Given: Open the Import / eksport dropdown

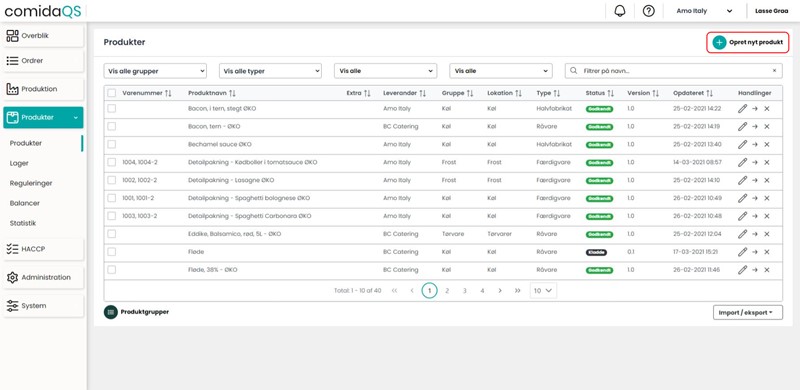Looking at the screenshot, I should coord(747,312).
